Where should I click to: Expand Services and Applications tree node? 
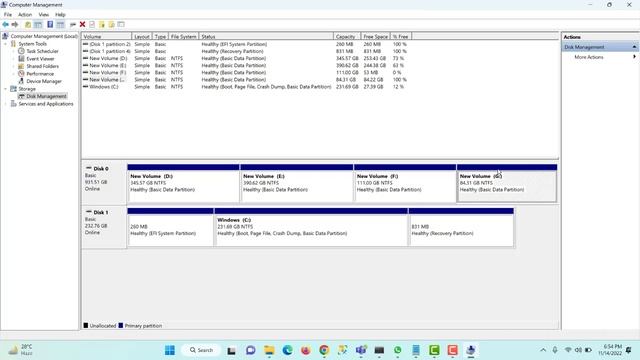(6, 104)
